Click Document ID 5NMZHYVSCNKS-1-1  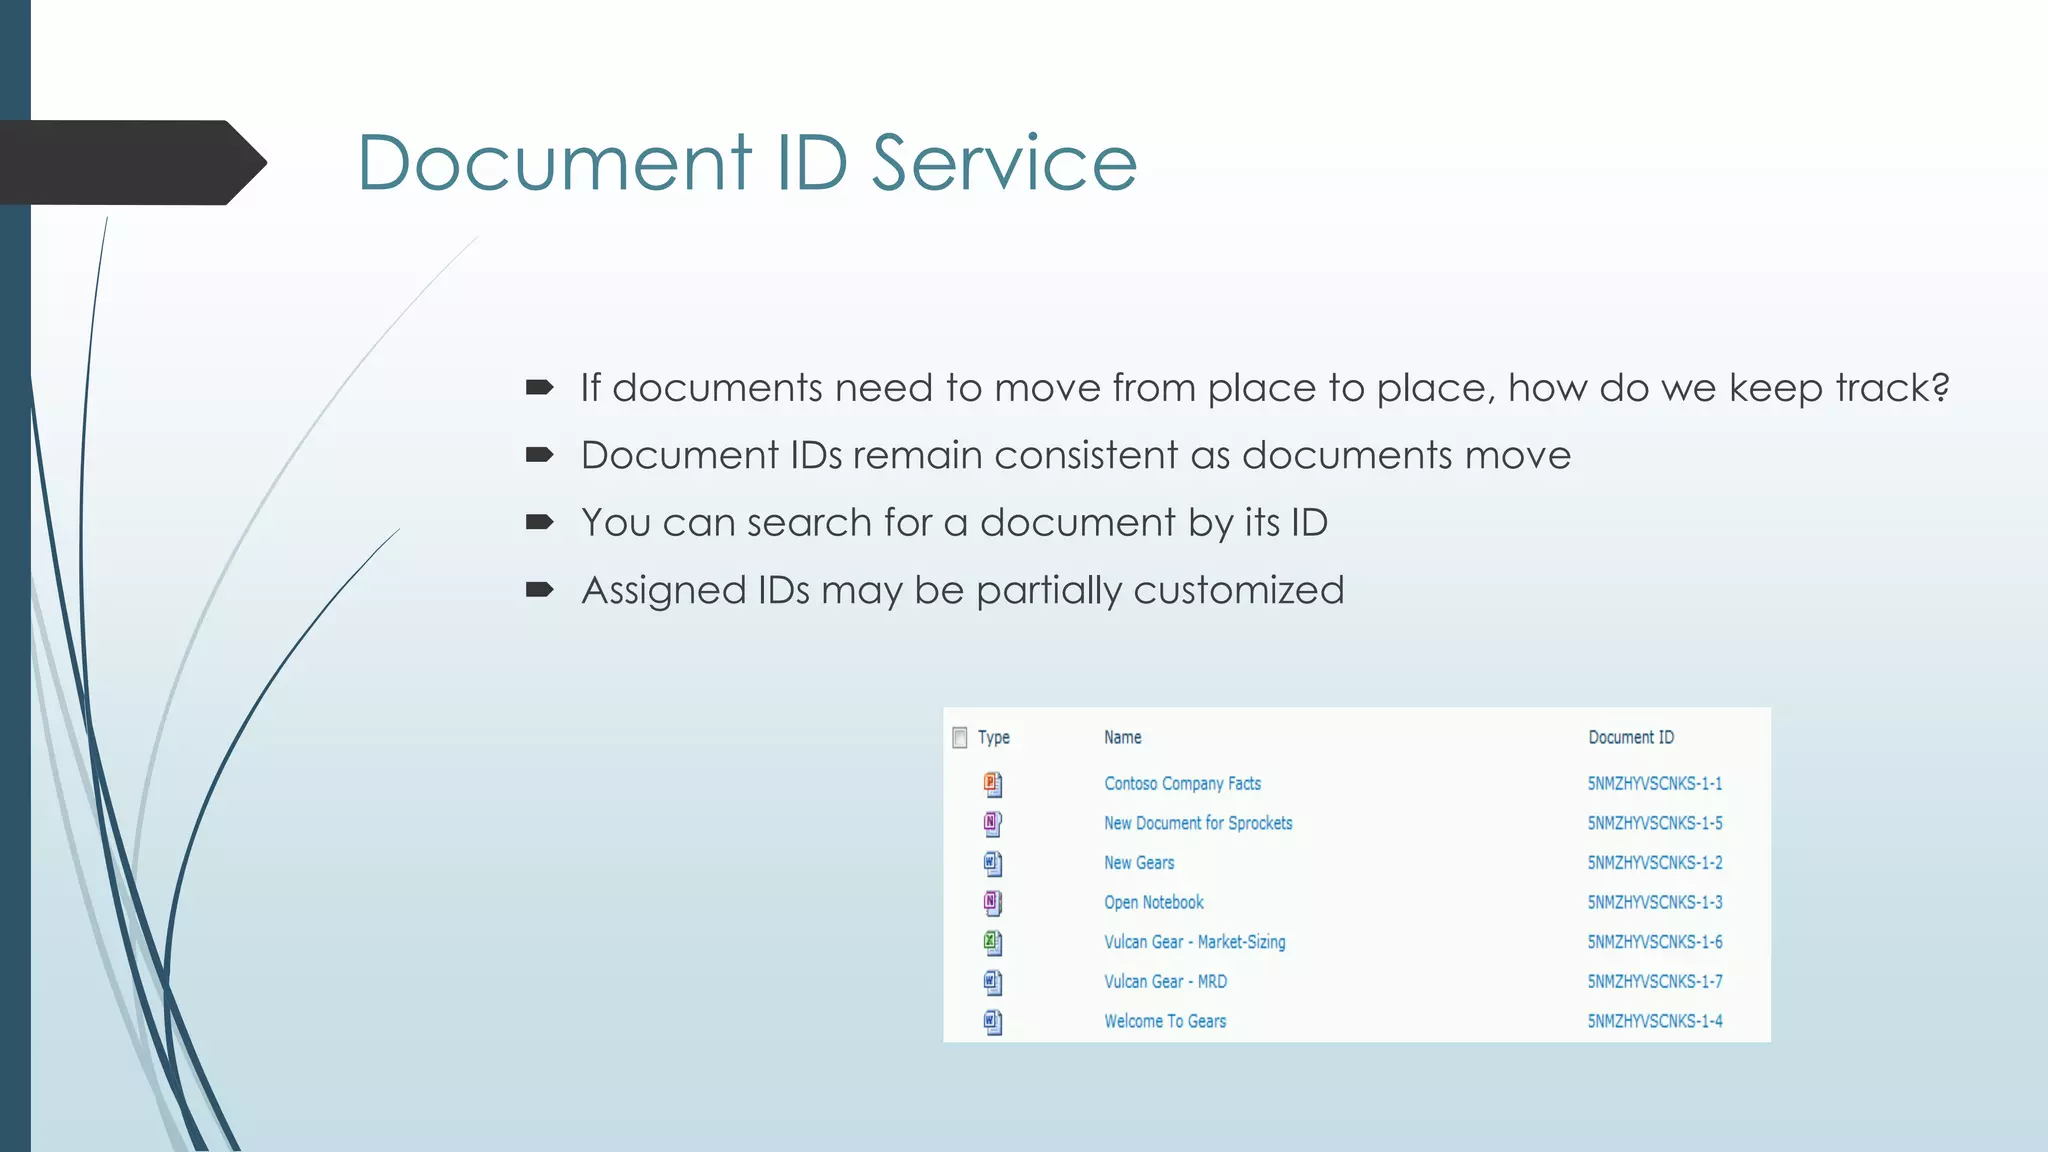(1655, 784)
